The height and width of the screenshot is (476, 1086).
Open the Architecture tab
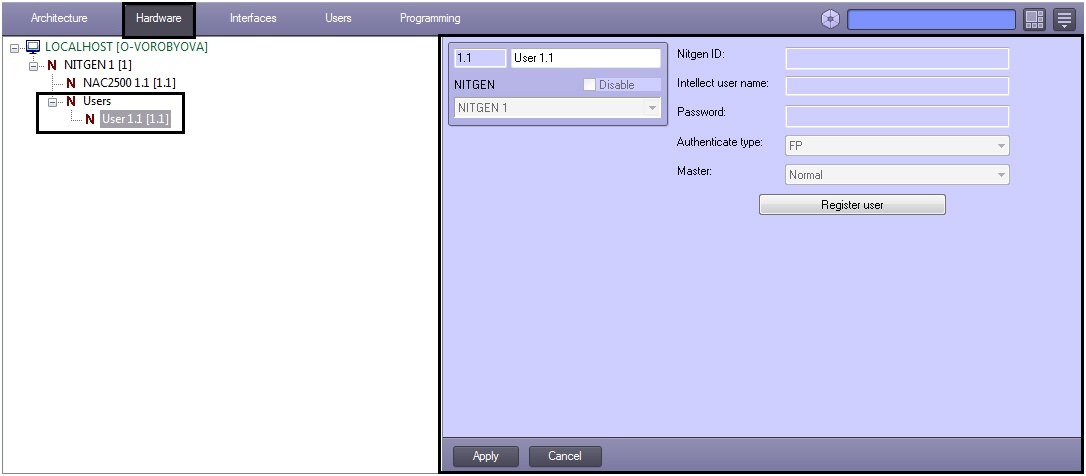pyautogui.click(x=59, y=18)
